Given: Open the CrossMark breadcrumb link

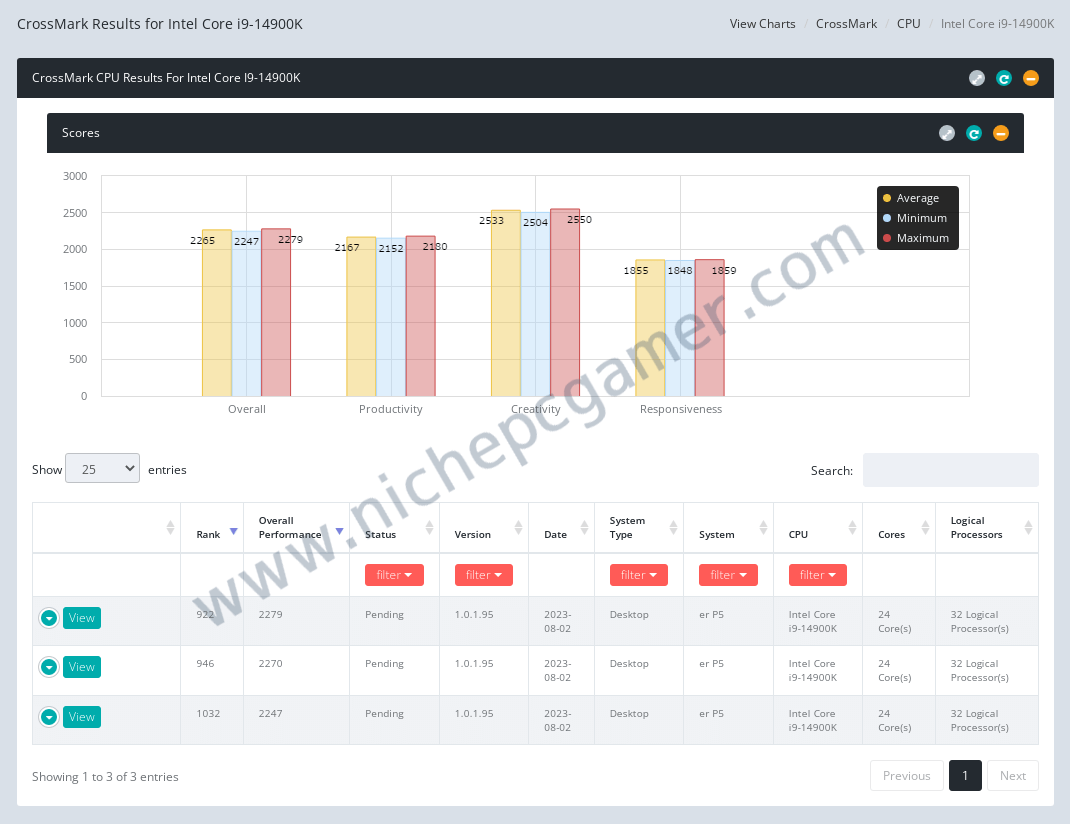Looking at the screenshot, I should [x=846, y=24].
